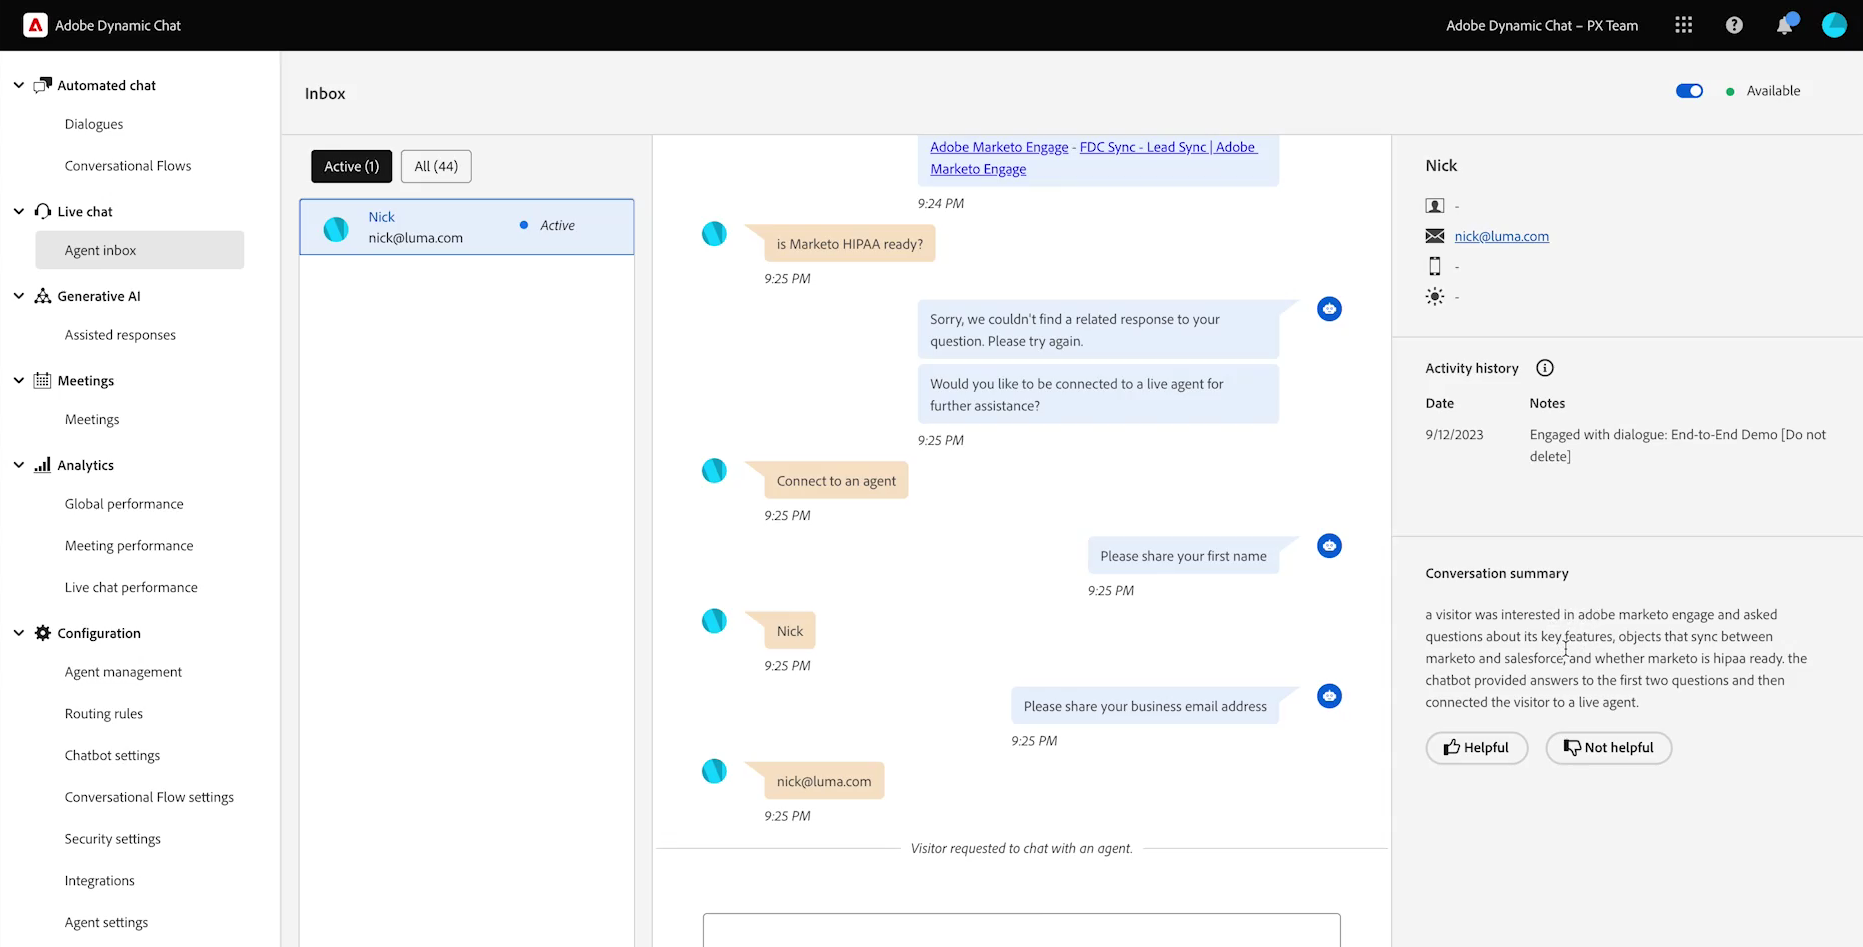Viewport: 1863px width, 947px height.
Task: Click the Configuration gear icon
Action: 42,633
